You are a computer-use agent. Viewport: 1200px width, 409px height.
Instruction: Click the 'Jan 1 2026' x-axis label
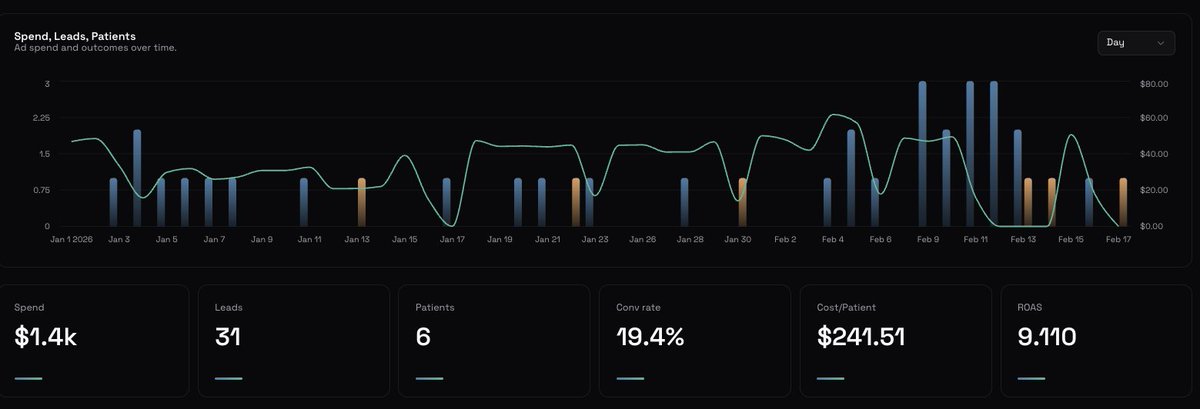tap(72, 240)
